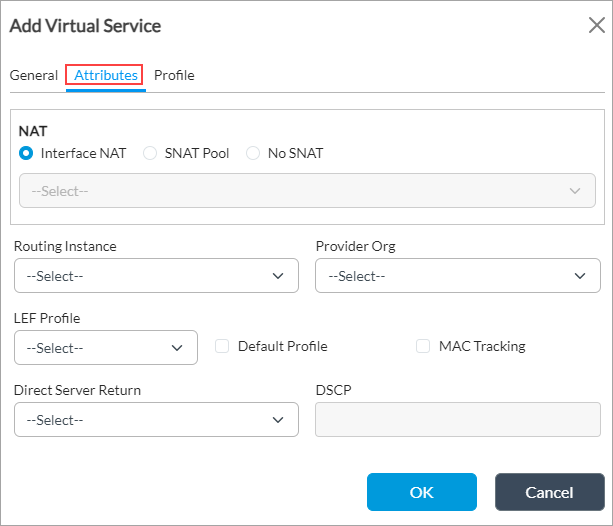Select the No SNAT radio button
The height and width of the screenshot is (526, 613).
(253, 153)
